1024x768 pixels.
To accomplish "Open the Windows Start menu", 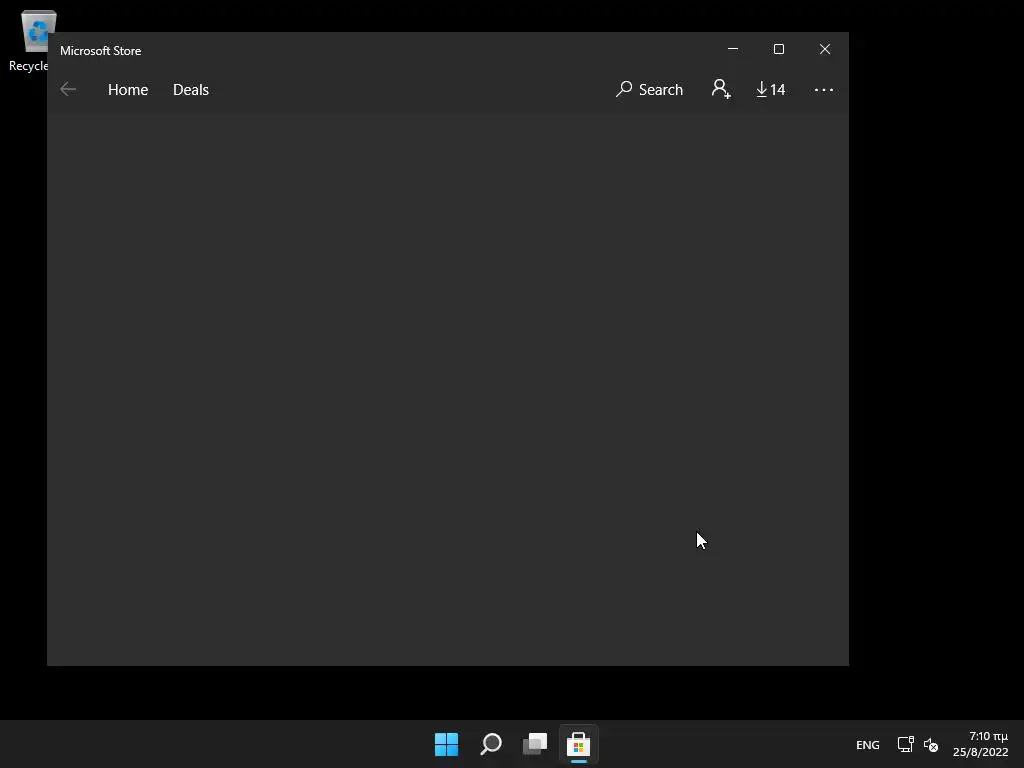I will [x=447, y=744].
